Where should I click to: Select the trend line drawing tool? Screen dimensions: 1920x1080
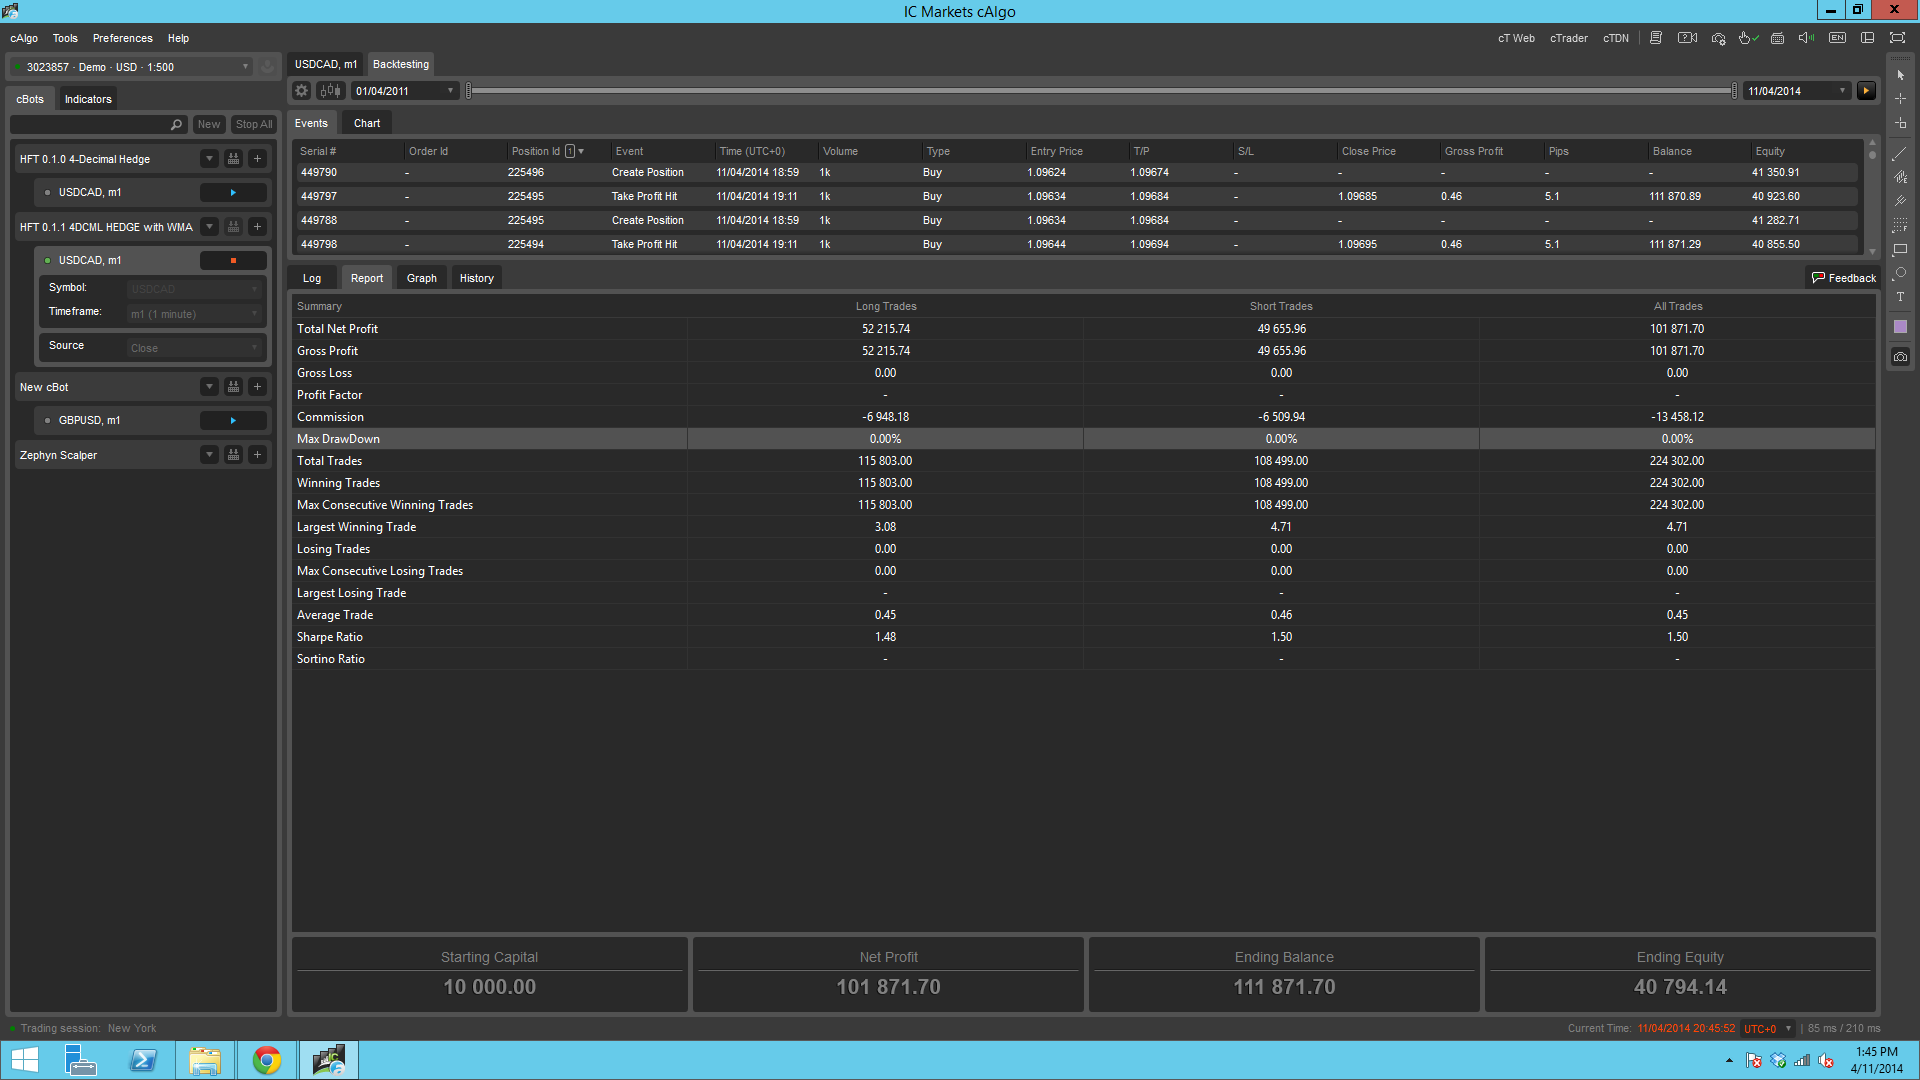click(1900, 154)
